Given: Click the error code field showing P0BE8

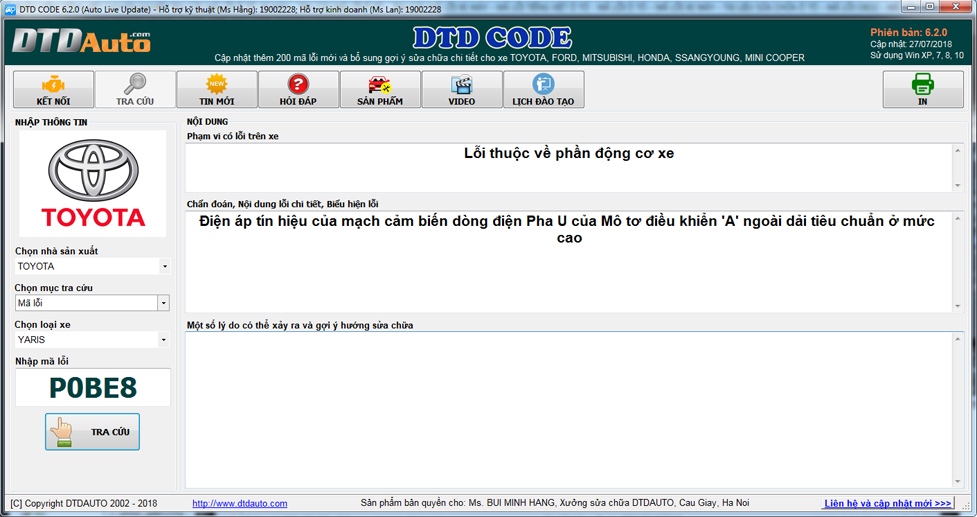Looking at the screenshot, I should 93,387.
